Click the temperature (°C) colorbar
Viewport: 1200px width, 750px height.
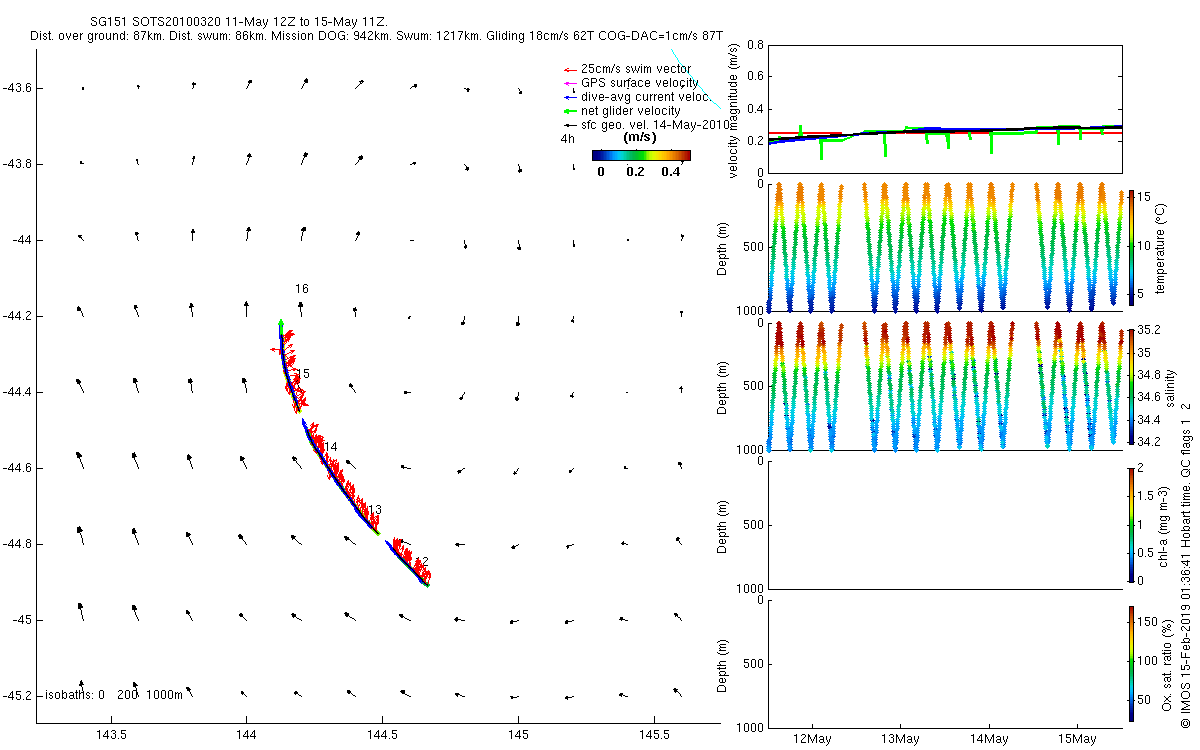tap(1131, 246)
